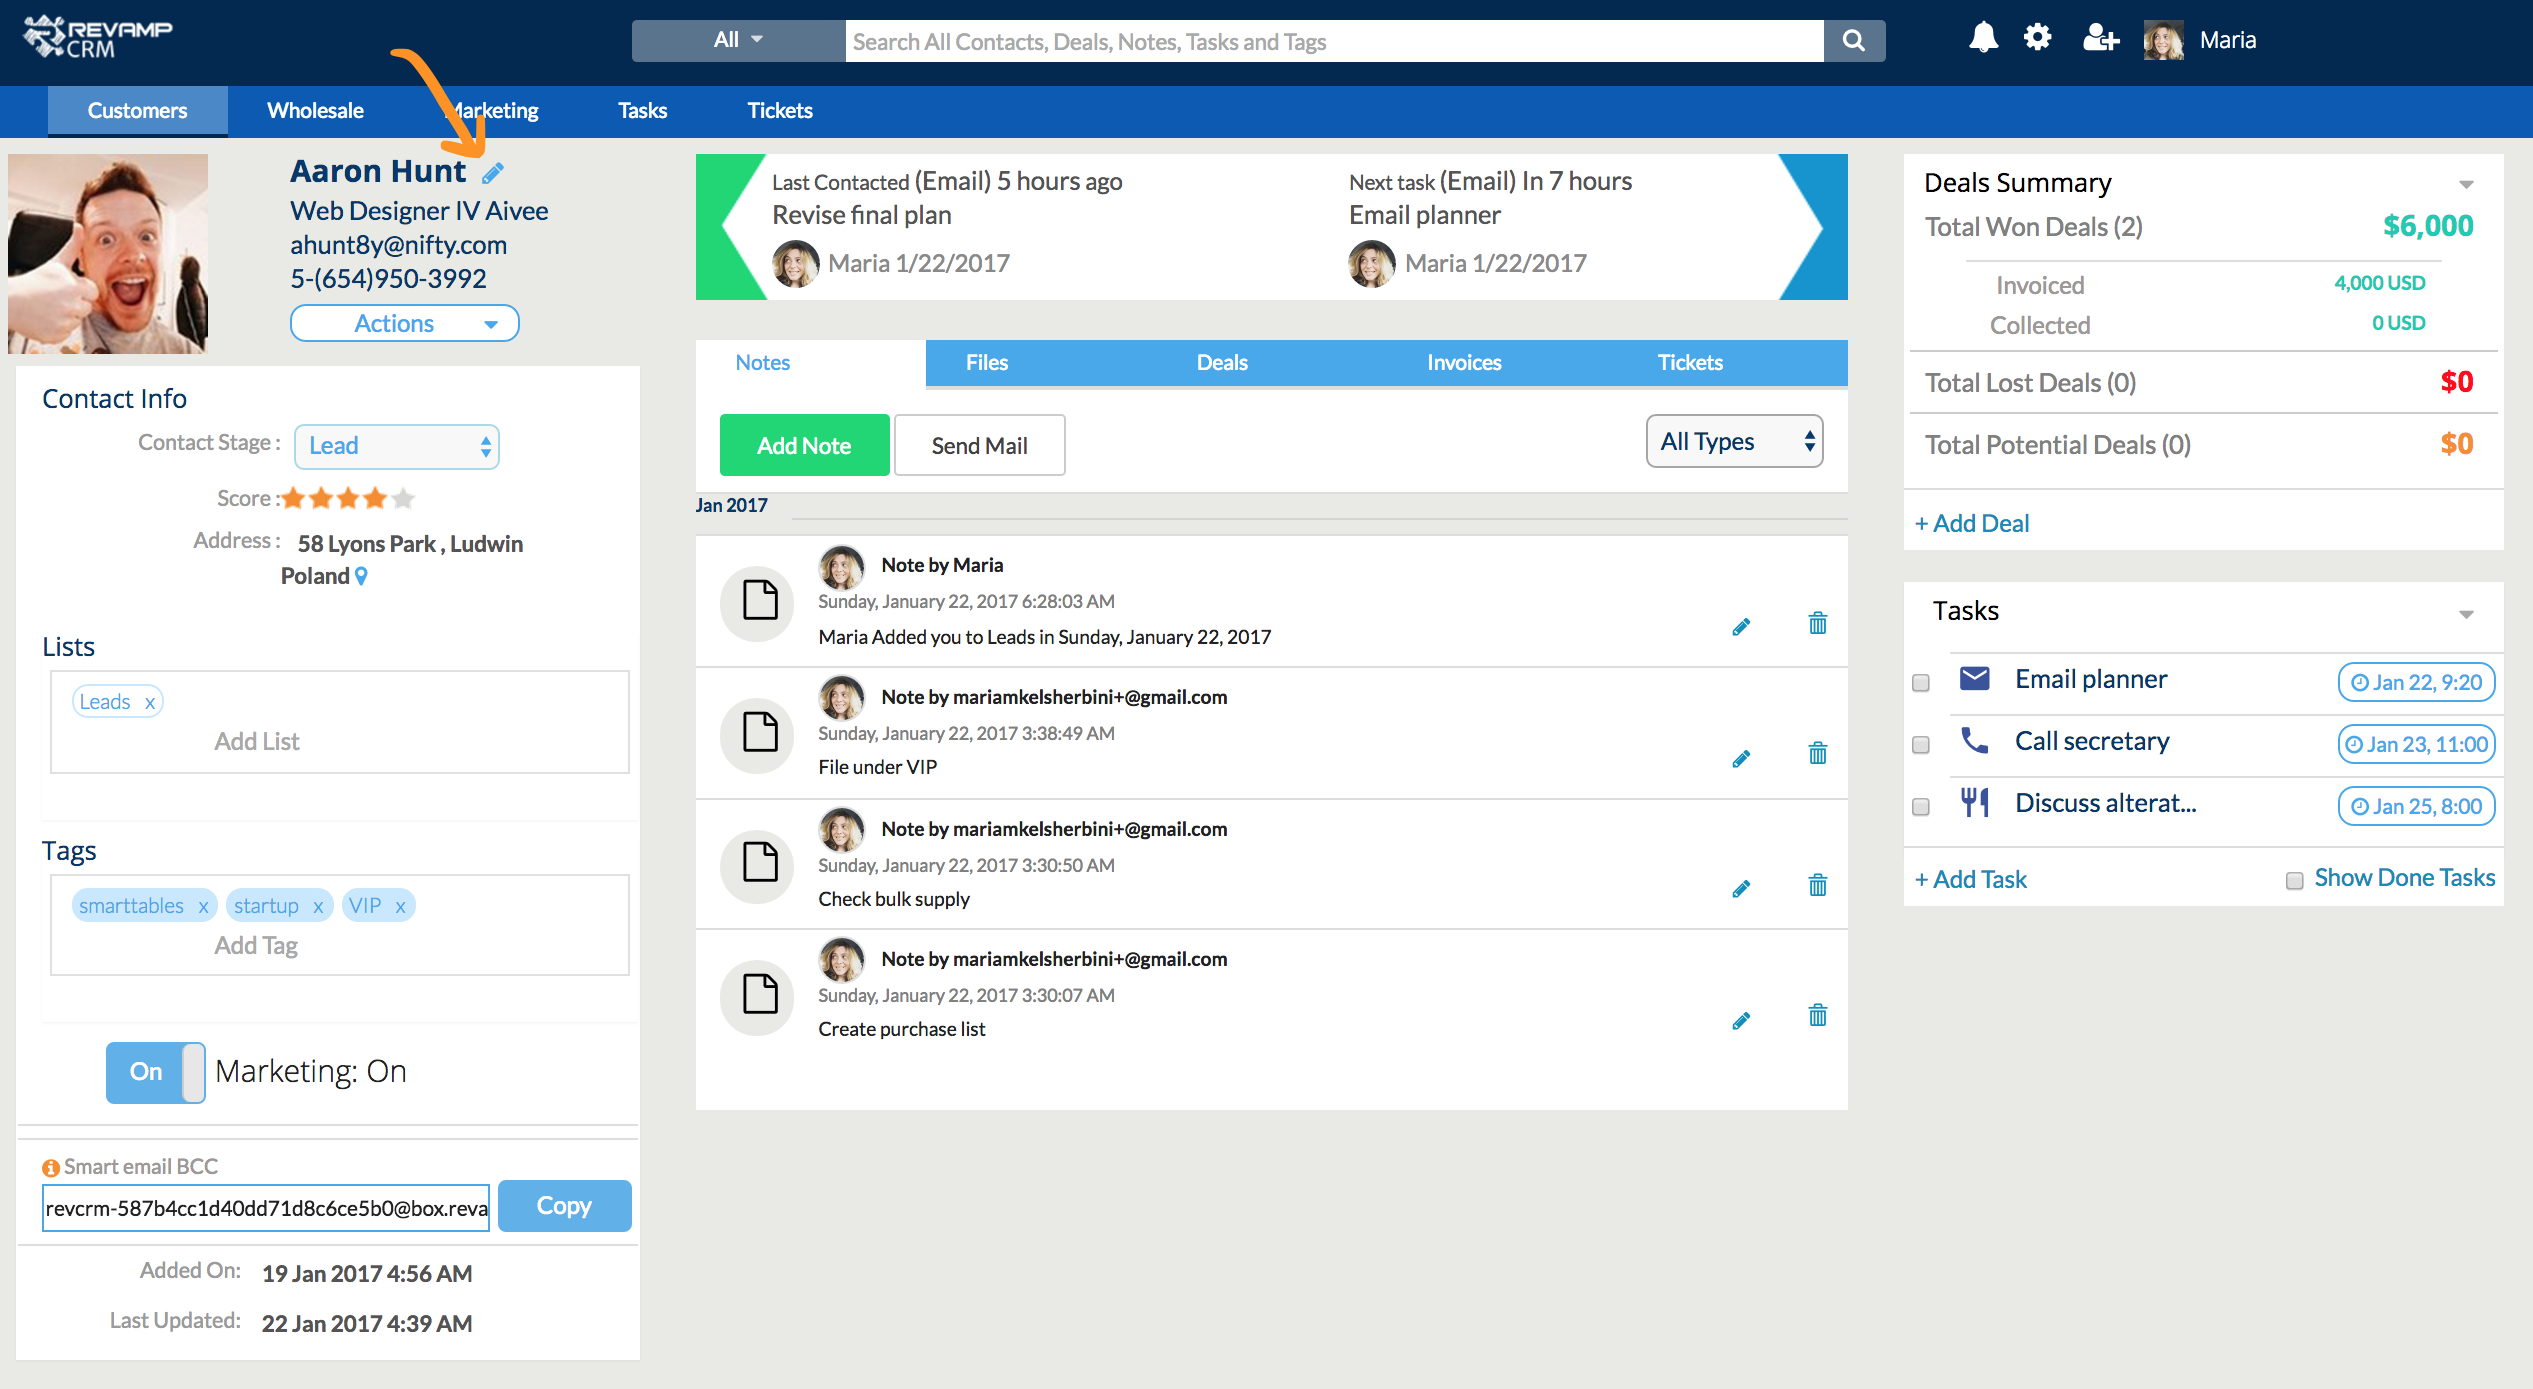Switch to the Invoices tab
The height and width of the screenshot is (1389, 2533).
pyautogui.click(x=1463, y=363)
